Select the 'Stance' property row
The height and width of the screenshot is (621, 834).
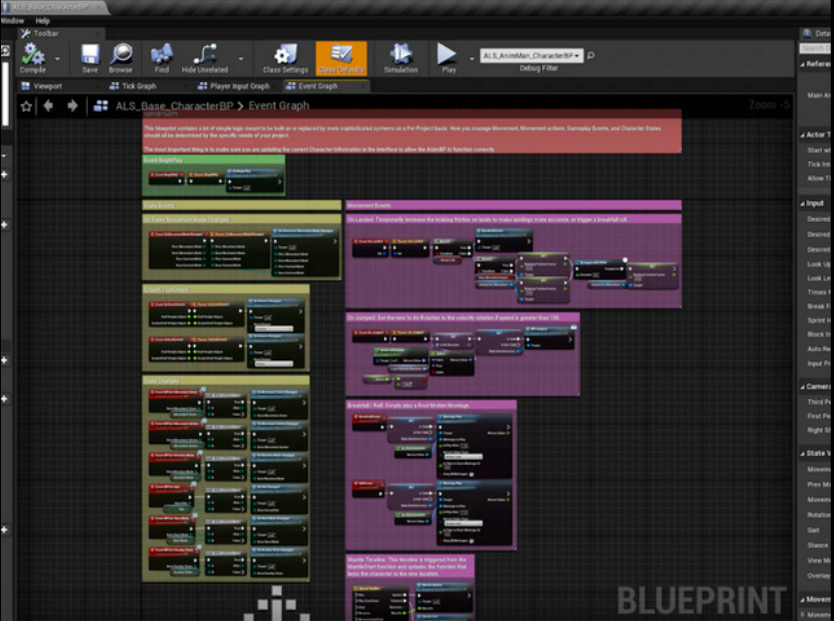click(x=818, y=545)
